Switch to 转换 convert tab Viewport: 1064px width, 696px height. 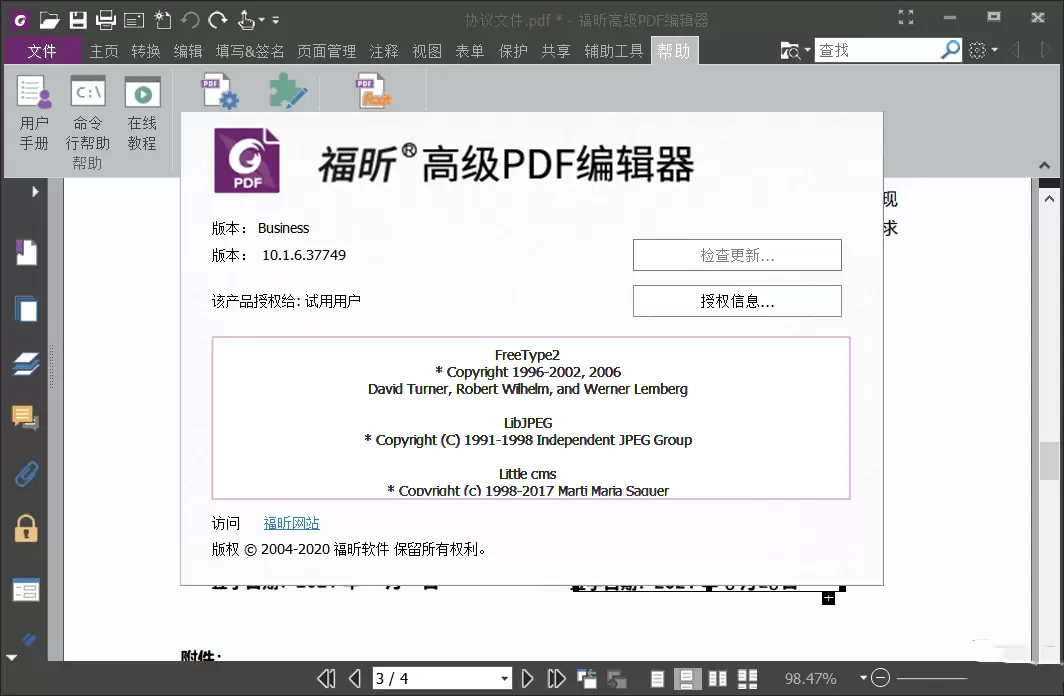[146, 51]
